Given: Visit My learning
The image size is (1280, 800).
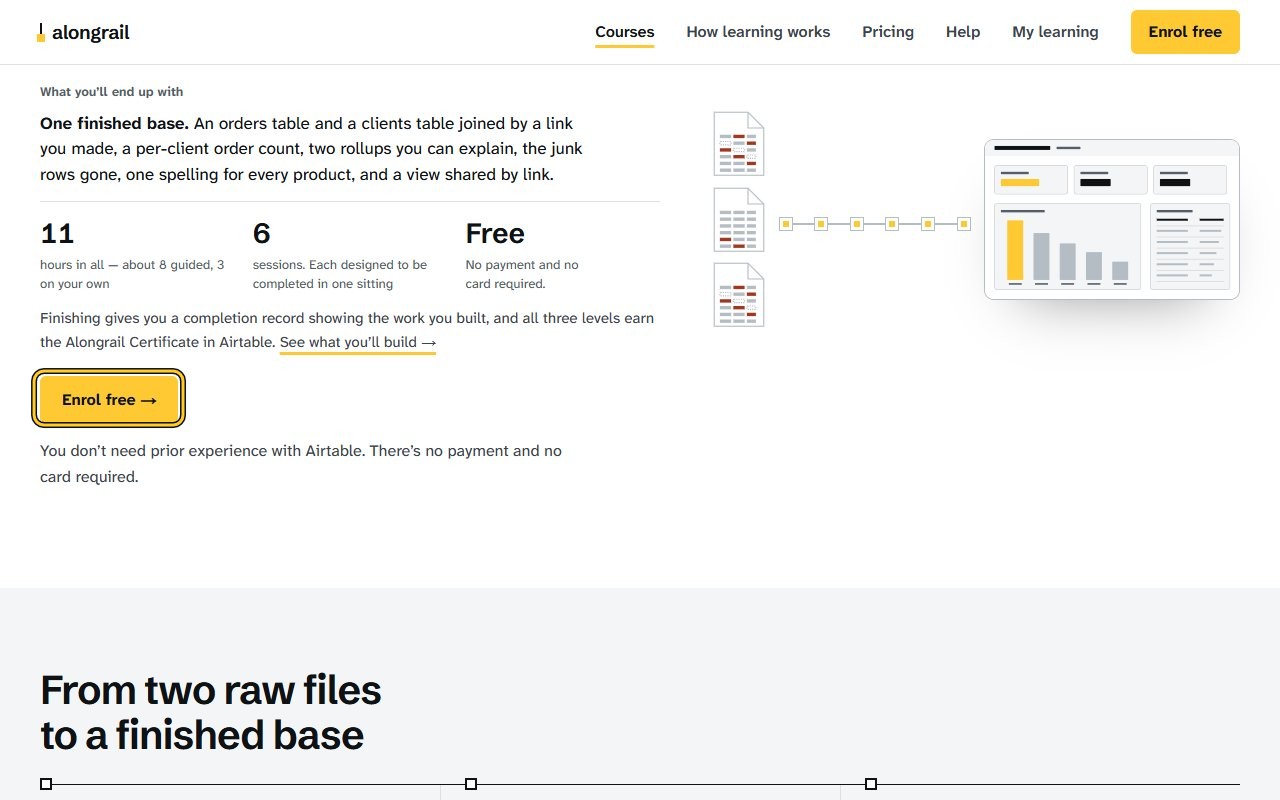Looking at the screenshot, I should pyautogui.click(x=1055, y=32).
